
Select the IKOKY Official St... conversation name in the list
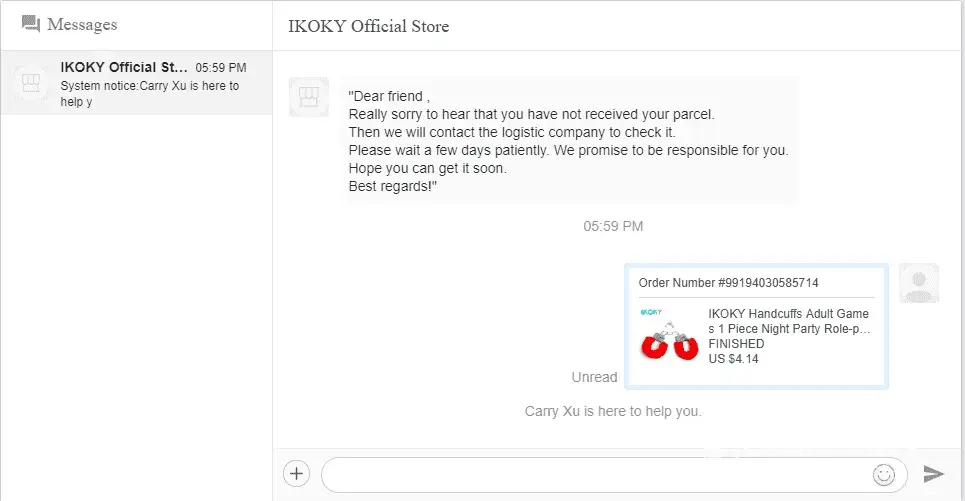[124, 67]
